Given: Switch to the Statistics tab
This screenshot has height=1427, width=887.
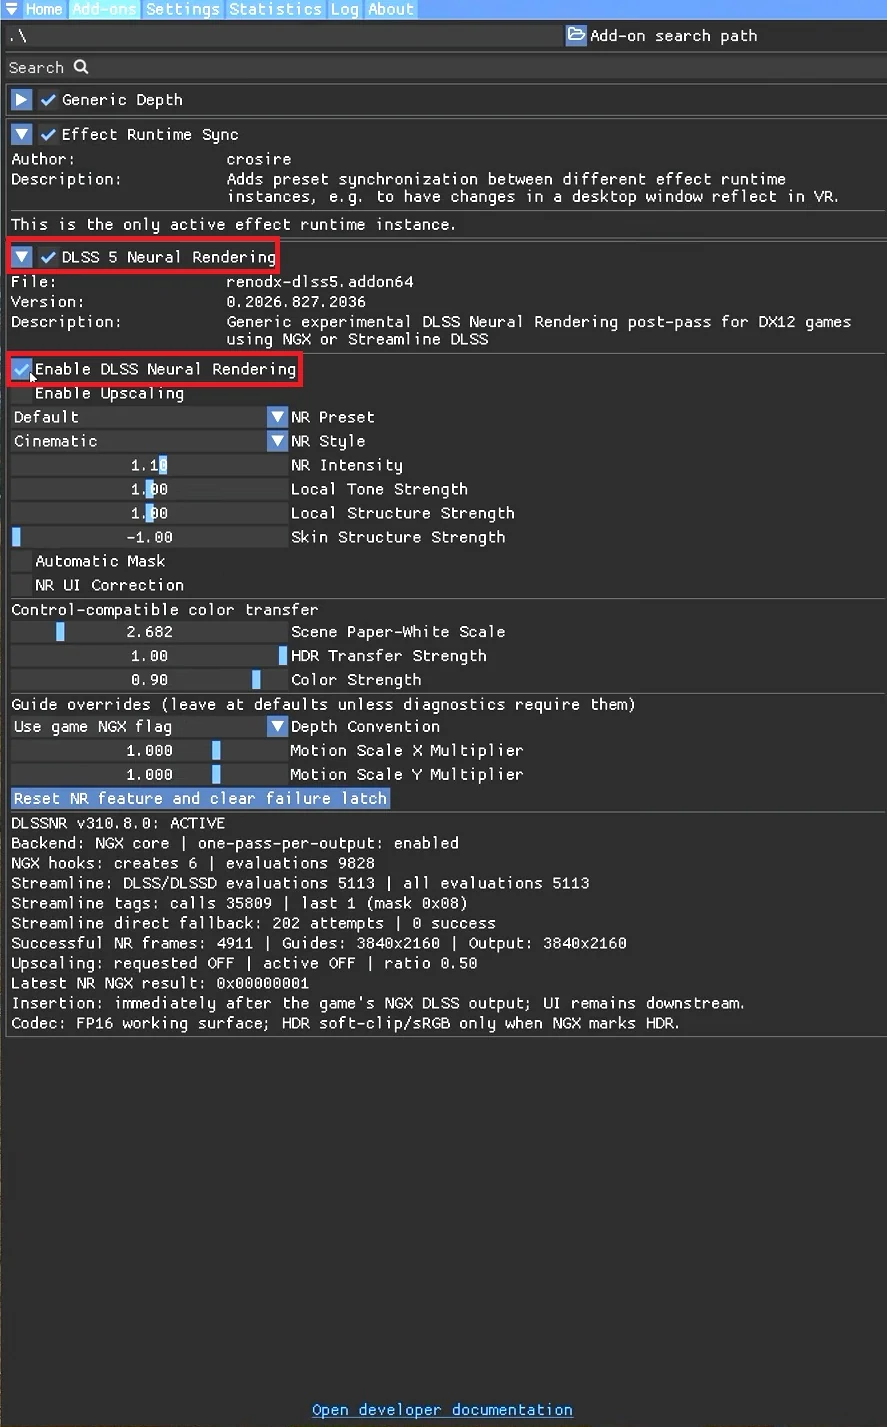Looking at the screenshot, I should pos(276,9).
